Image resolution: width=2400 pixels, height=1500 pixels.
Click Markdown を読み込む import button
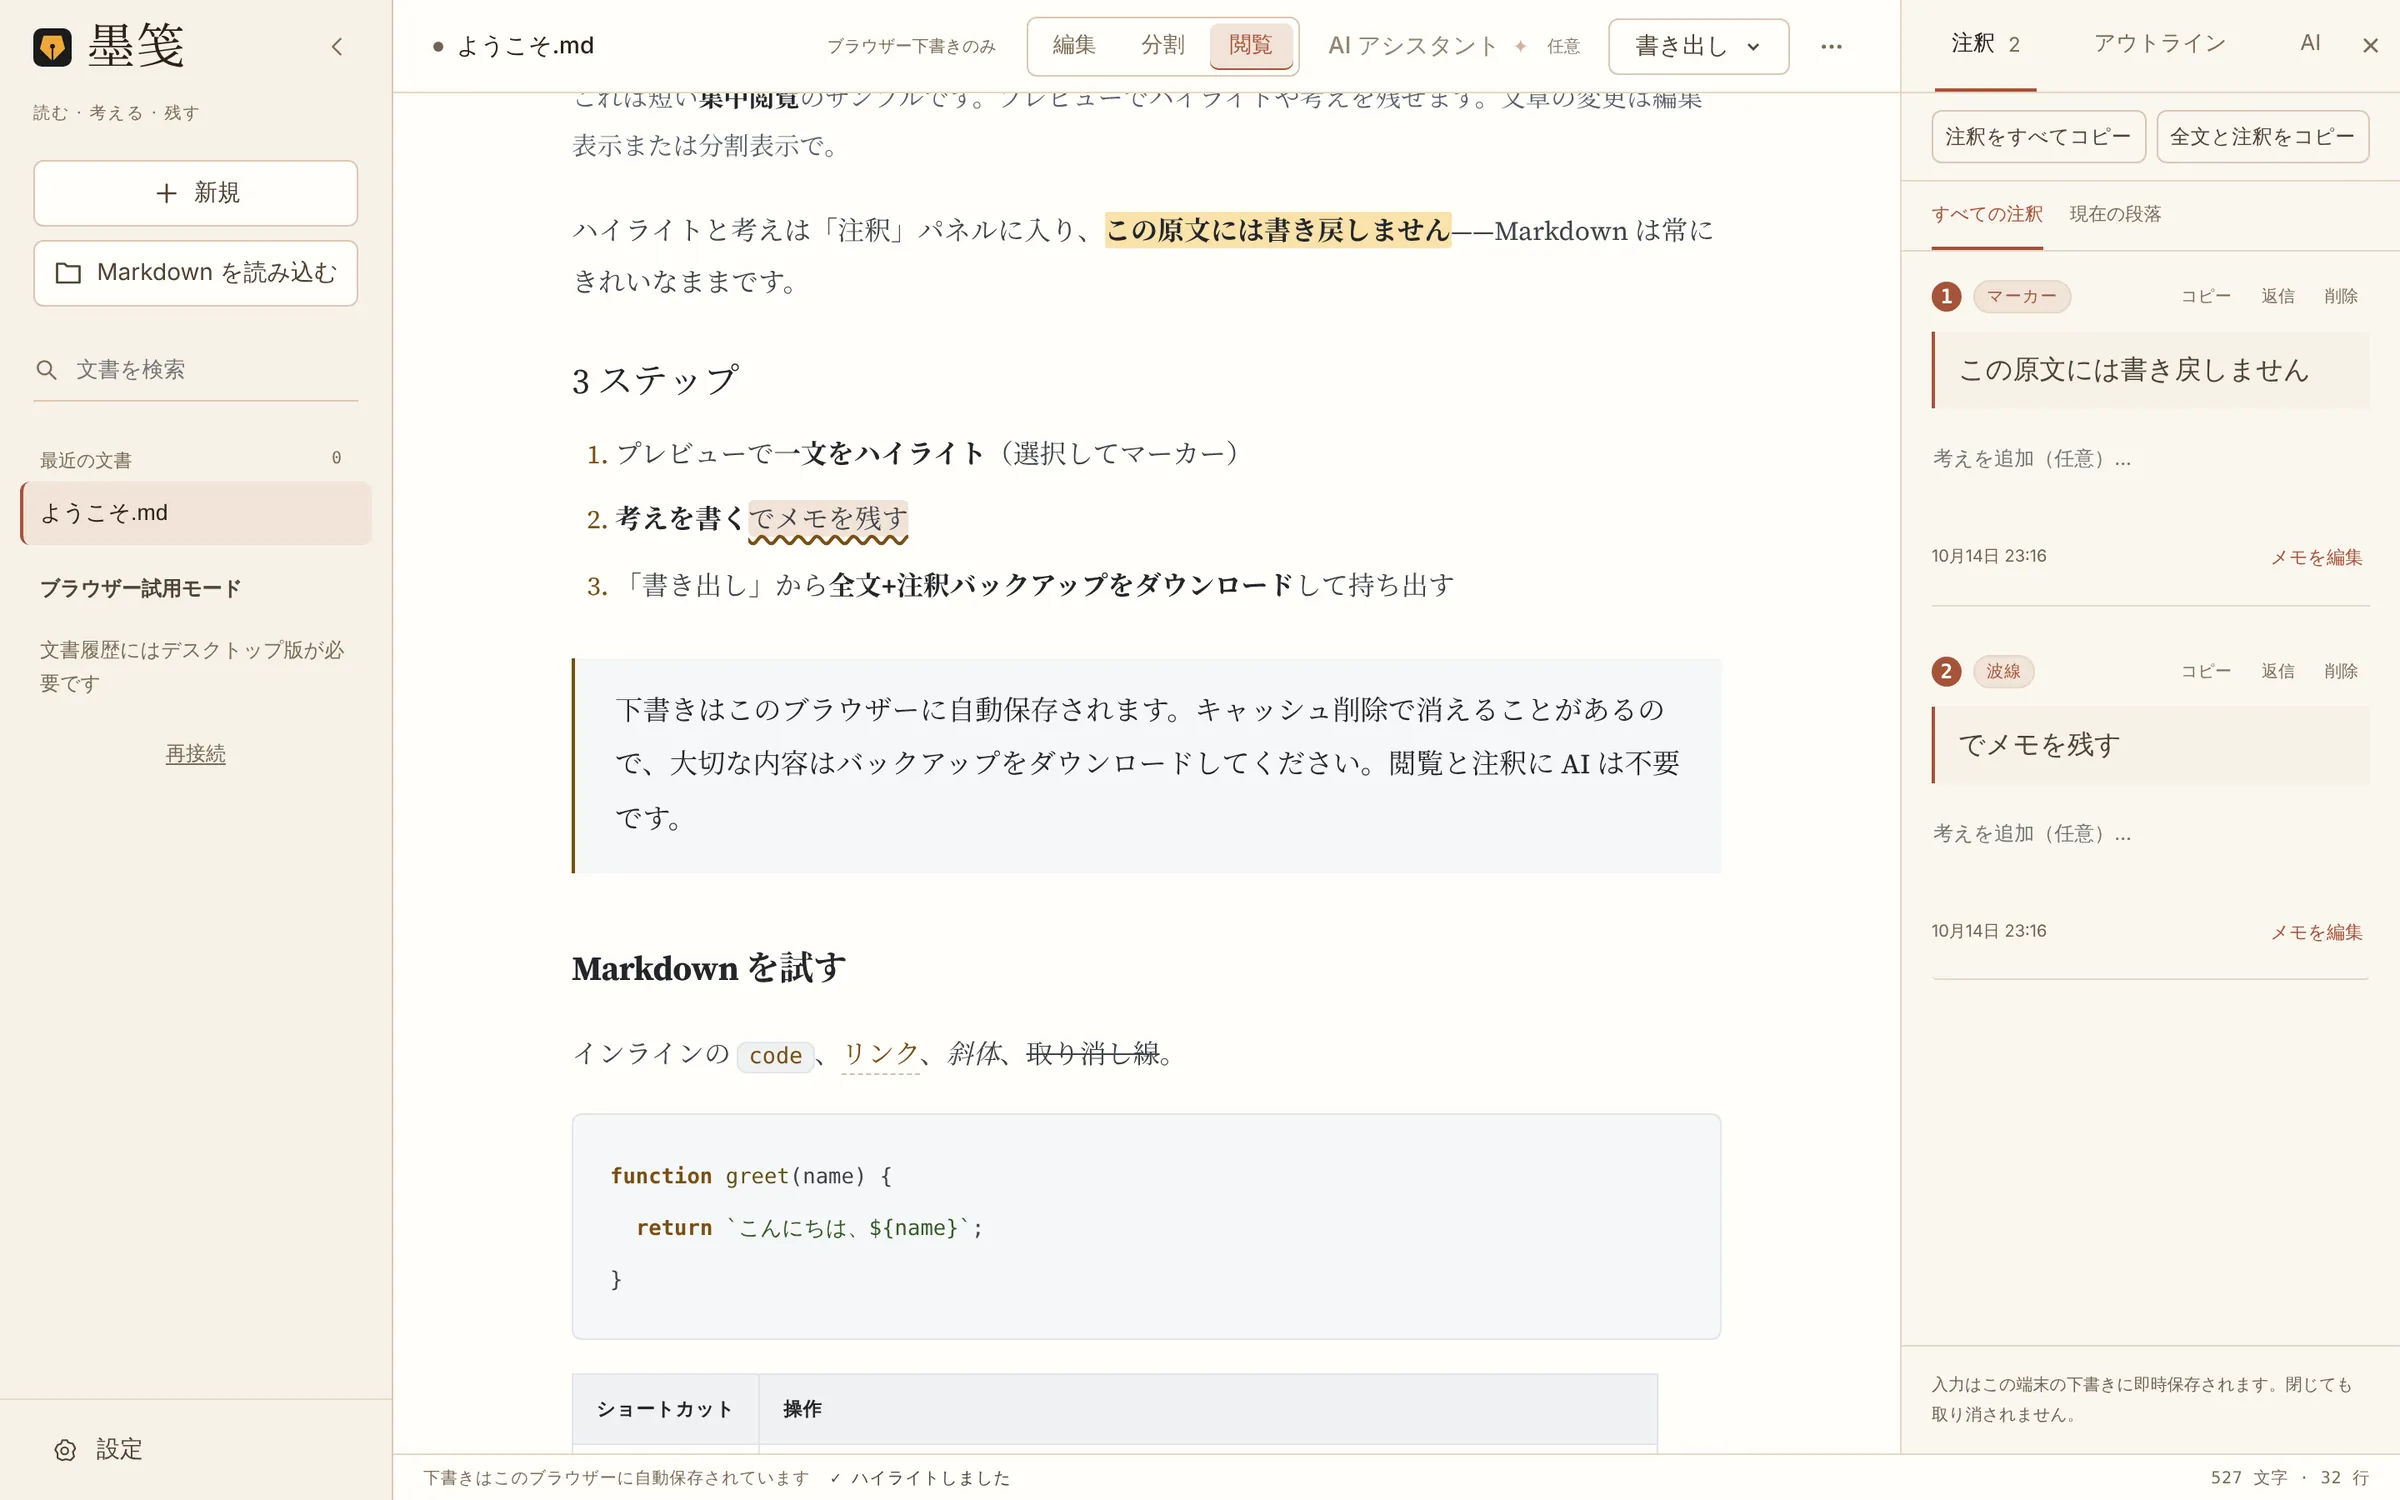(x=196, y=273)
